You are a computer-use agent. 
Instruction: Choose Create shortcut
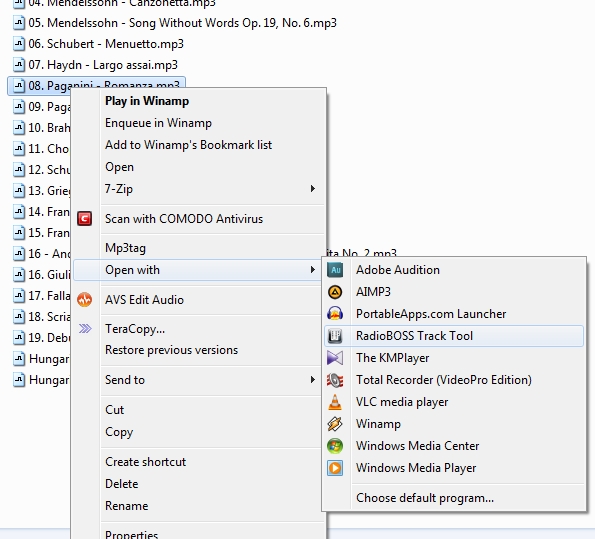[x=145, y=462]
